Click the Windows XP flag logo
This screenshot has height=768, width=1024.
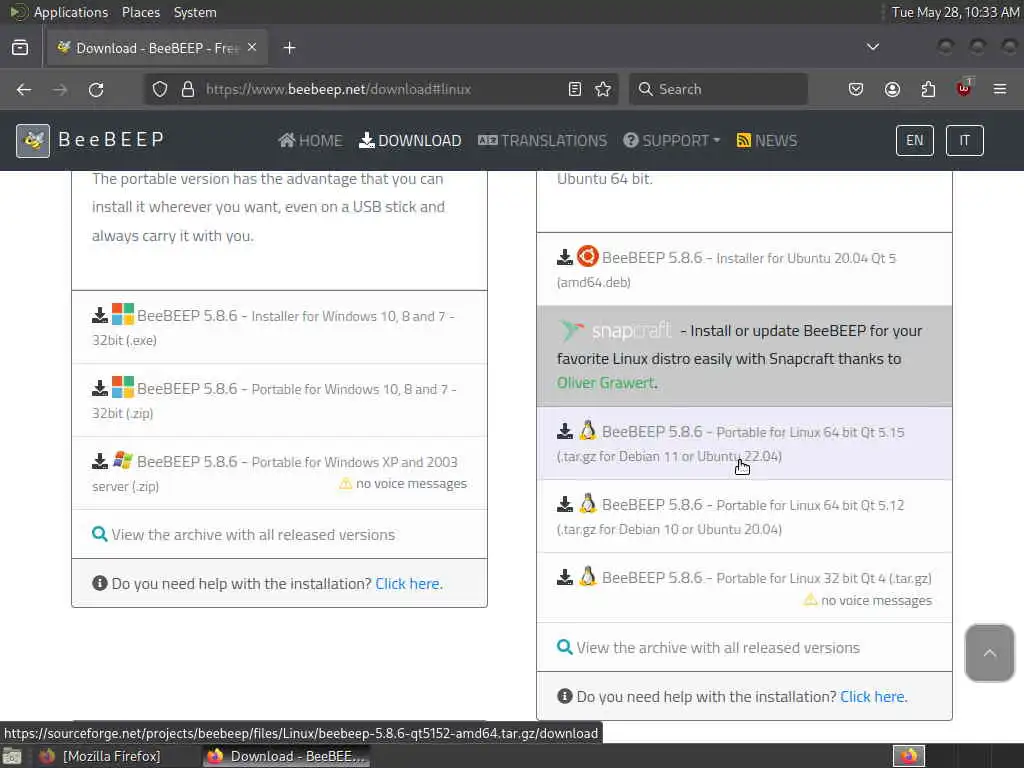coord(123,460)
